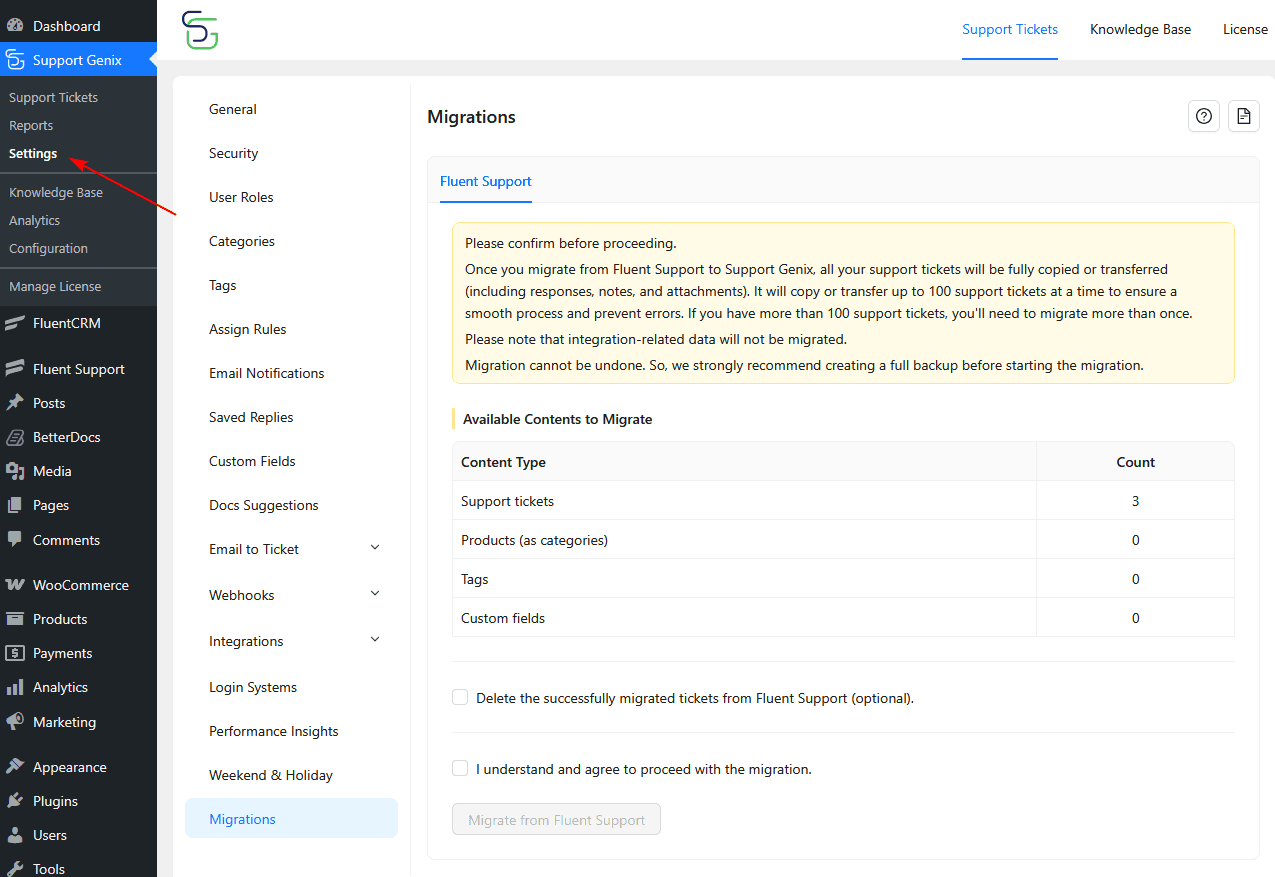This screenshot has height=877, width=1275.
Task: Click the Payments dollar icon
Action: coord(15,653)
